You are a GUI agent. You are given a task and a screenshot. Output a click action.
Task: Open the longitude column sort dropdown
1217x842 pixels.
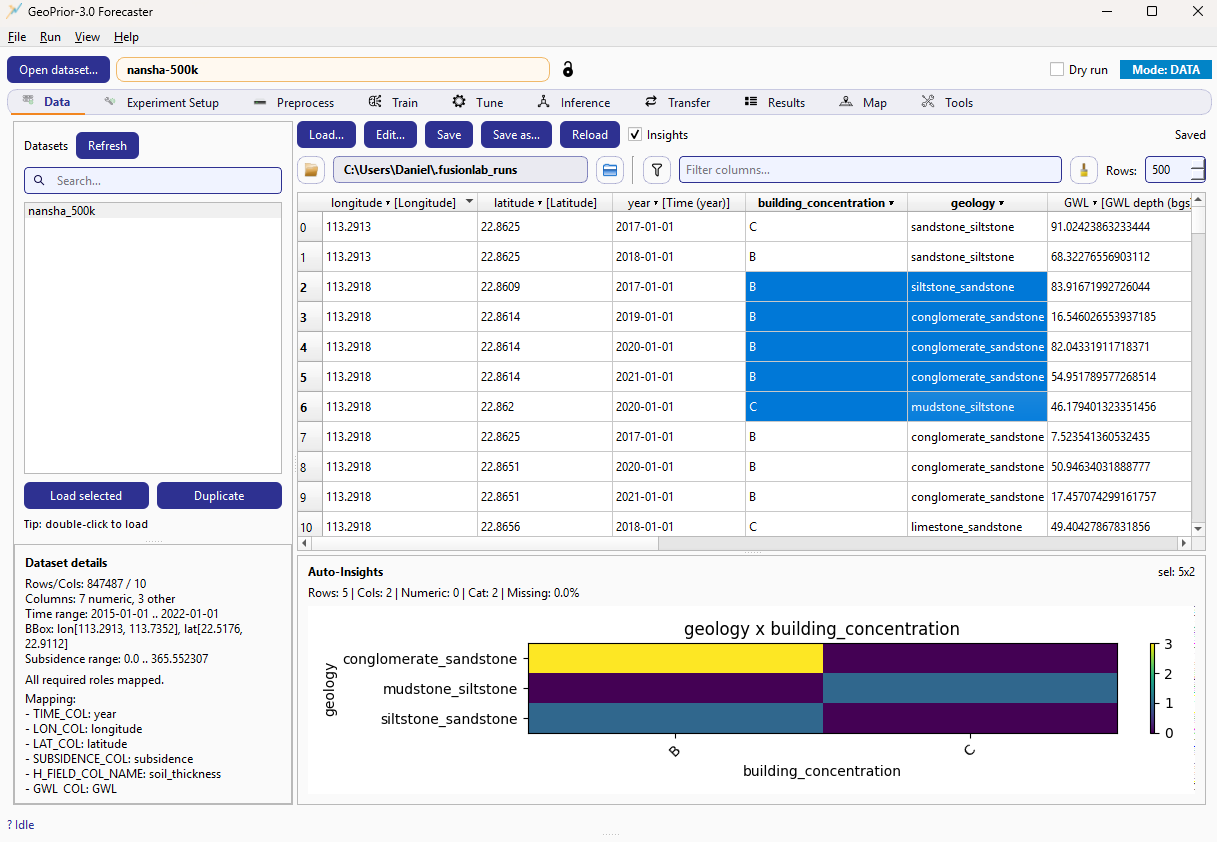(x=469, y=202)
